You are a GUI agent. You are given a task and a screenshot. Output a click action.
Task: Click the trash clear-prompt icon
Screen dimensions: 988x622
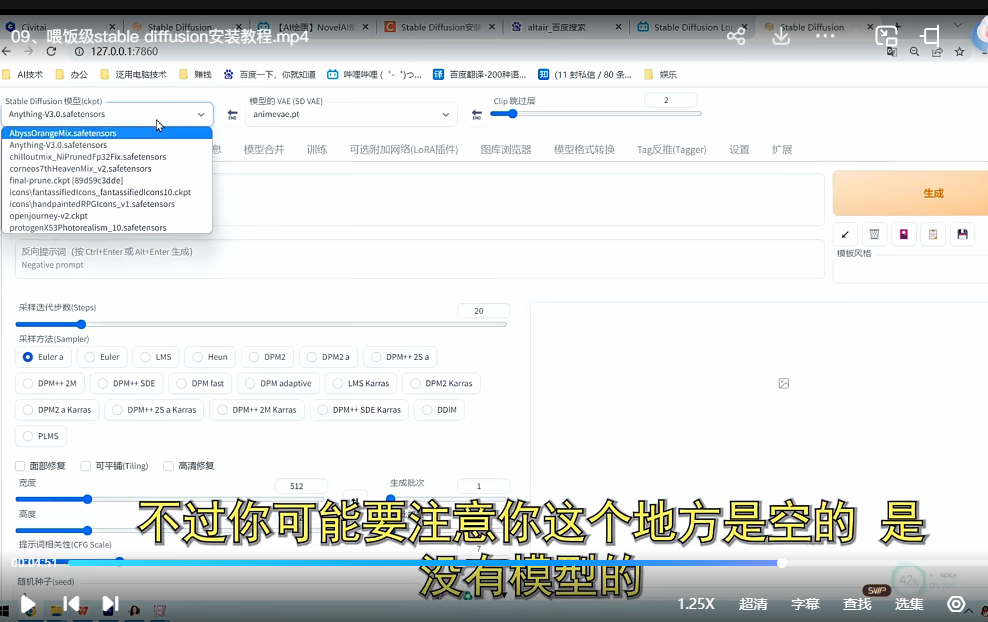click(874, 234)
